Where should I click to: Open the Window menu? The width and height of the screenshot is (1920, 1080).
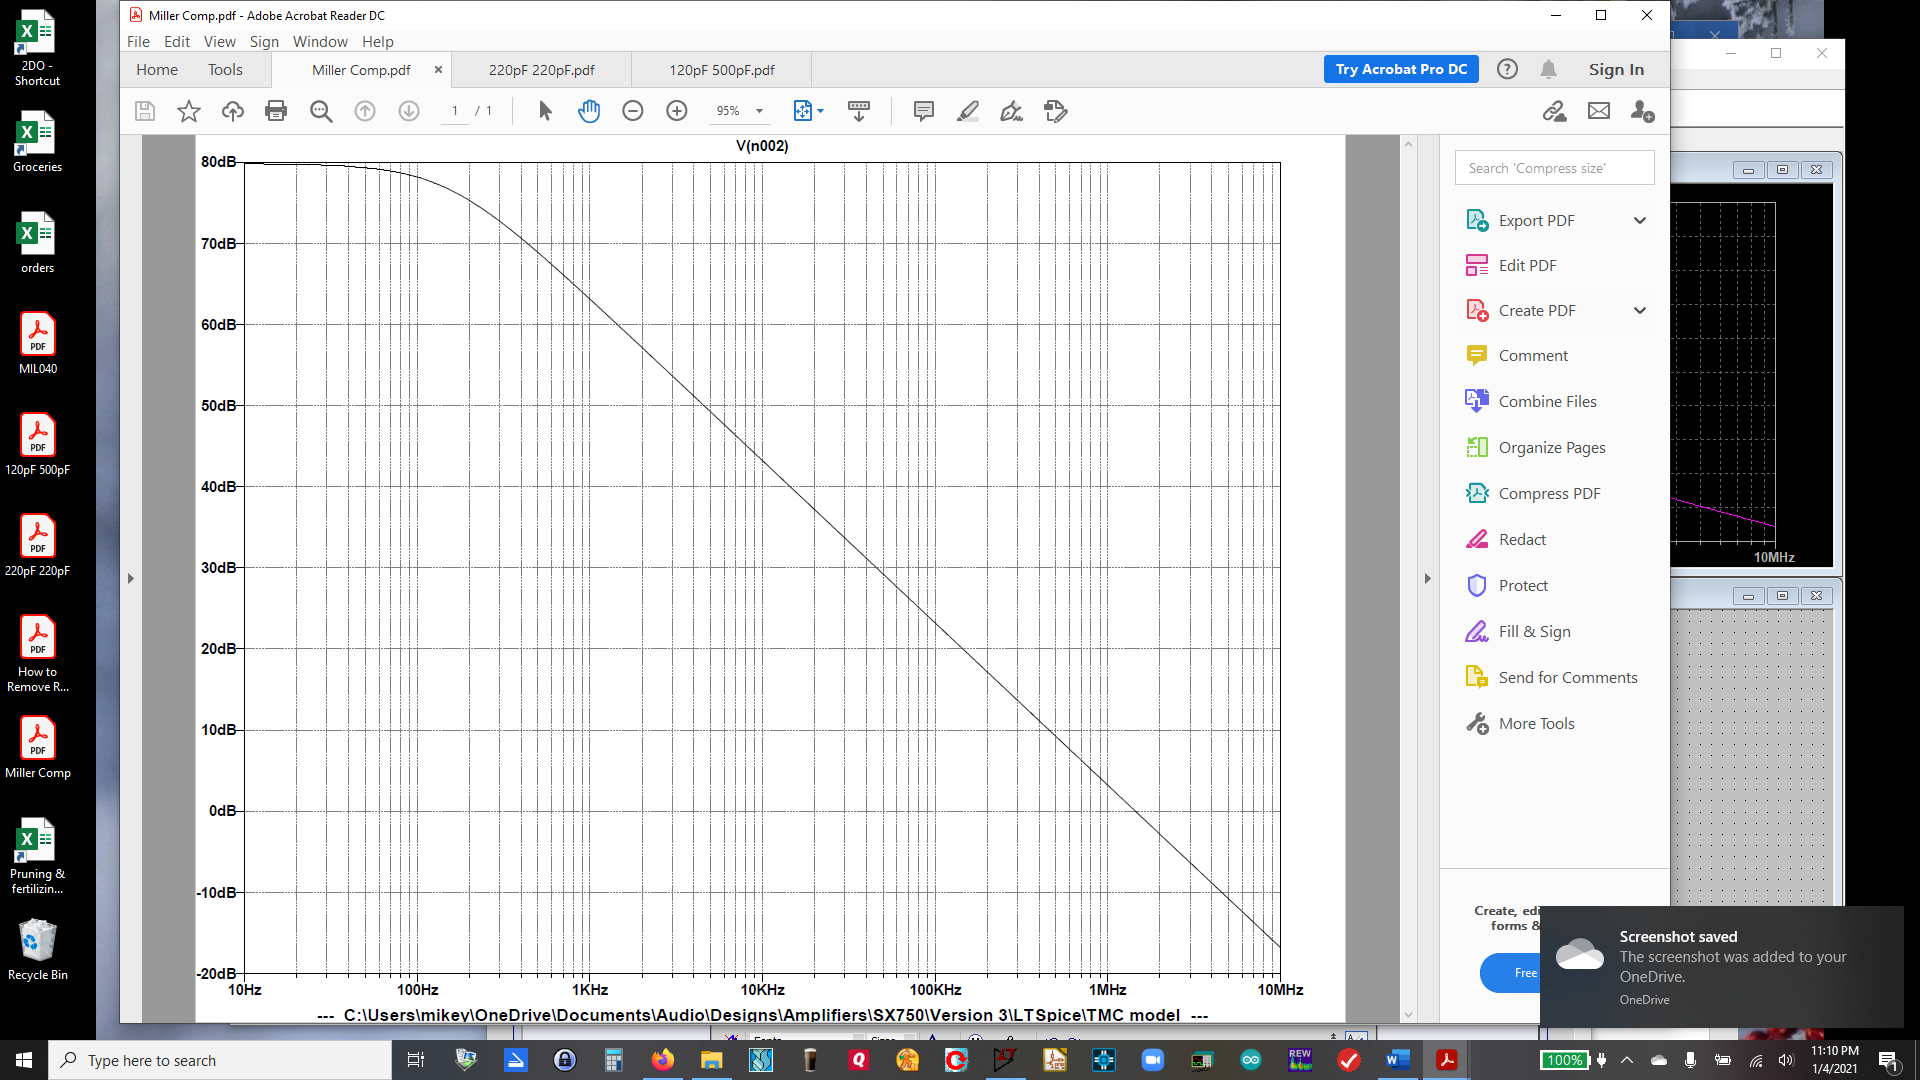(320, 41)
